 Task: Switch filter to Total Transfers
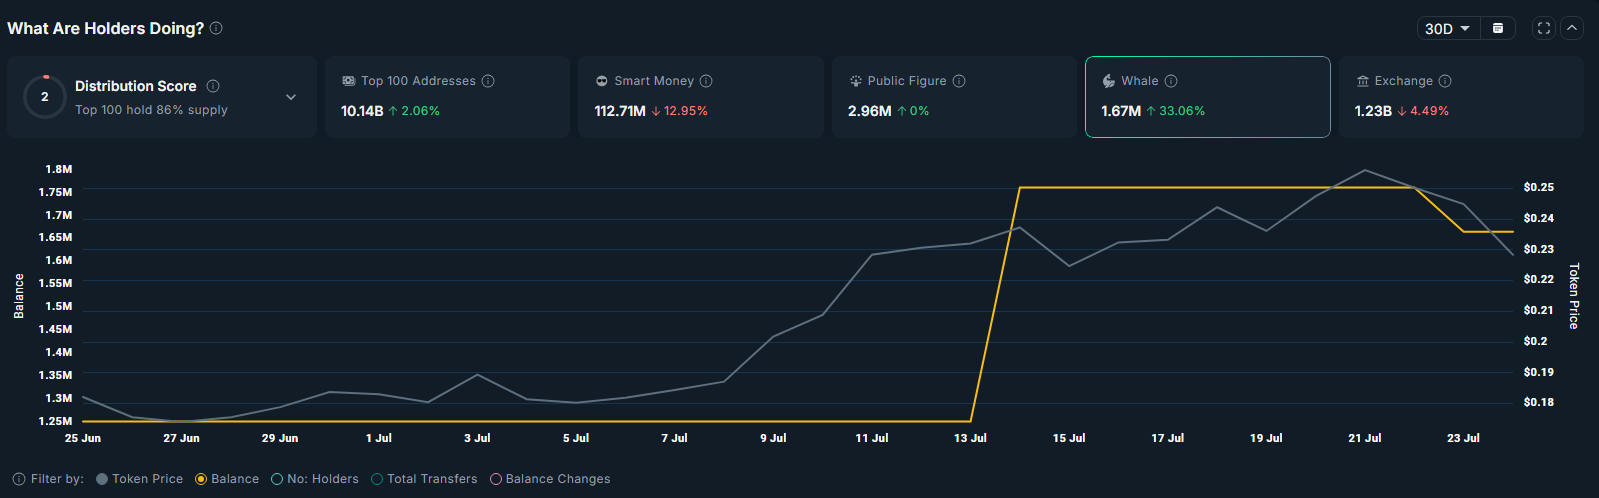(x=377, y=479)
